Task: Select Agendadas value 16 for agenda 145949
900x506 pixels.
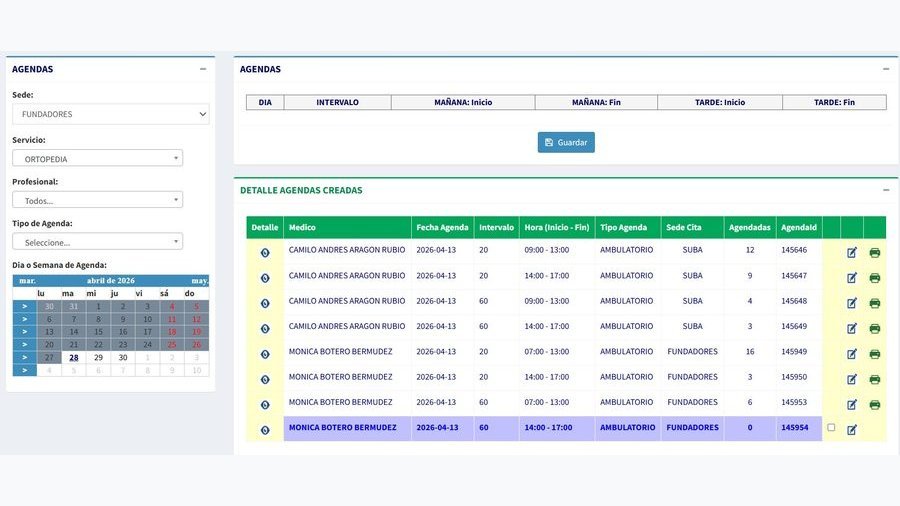Action: 750,352
